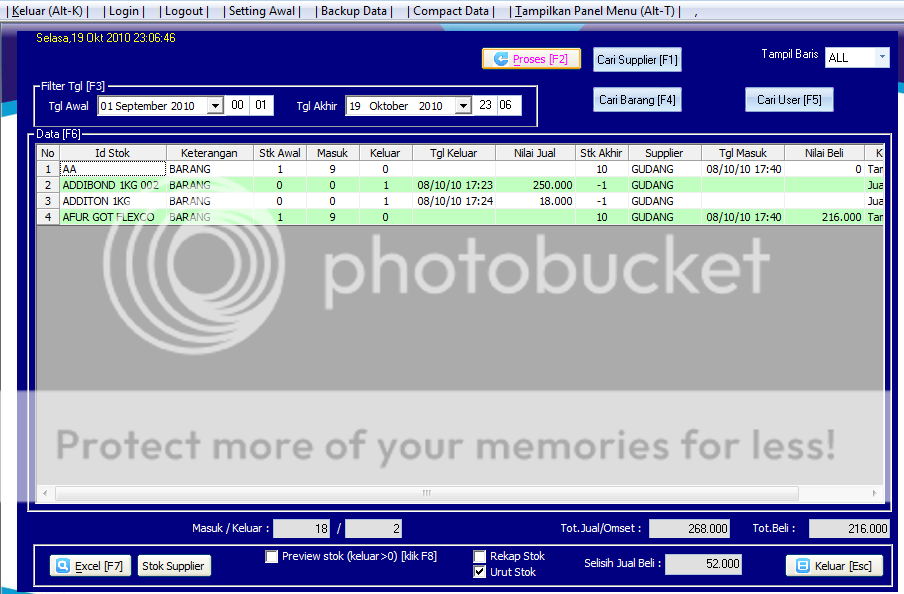Click the Cari Barang [F4] button
904x594 pixels.
tap(637, 100)
